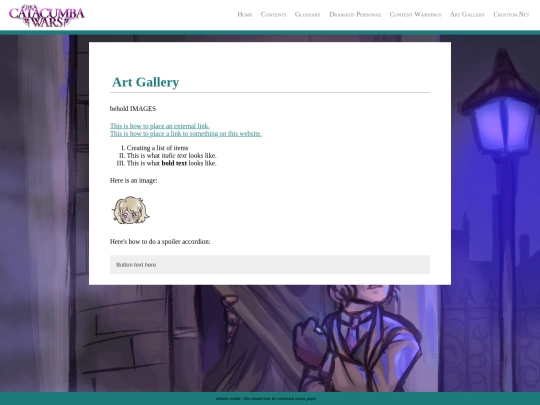Select Art Gallery in the navigation
The image size is (540, 405).
(x=467, y=14)
